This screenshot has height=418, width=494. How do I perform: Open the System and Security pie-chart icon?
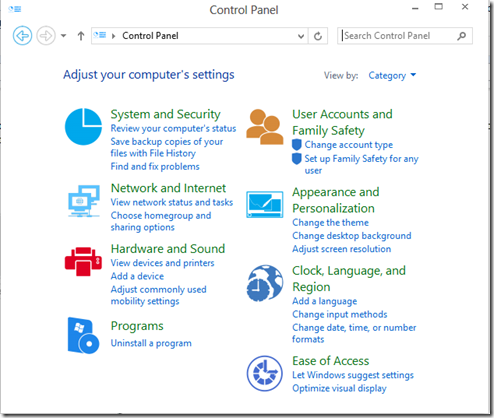coord(83,127)
